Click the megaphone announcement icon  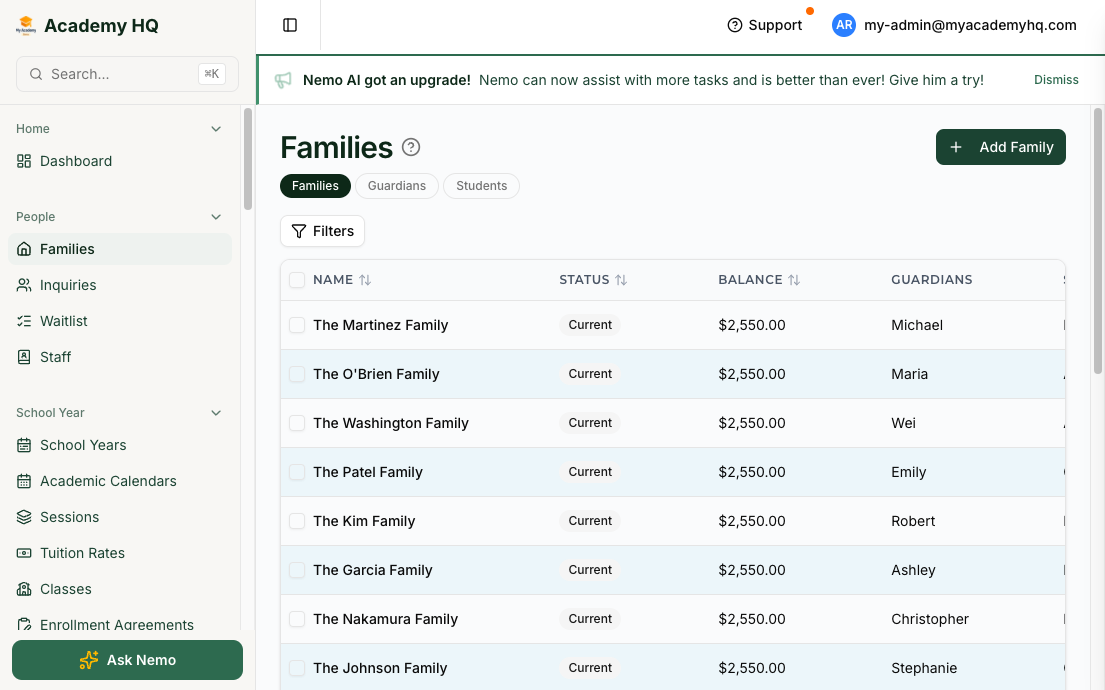(x=283, y=80)
